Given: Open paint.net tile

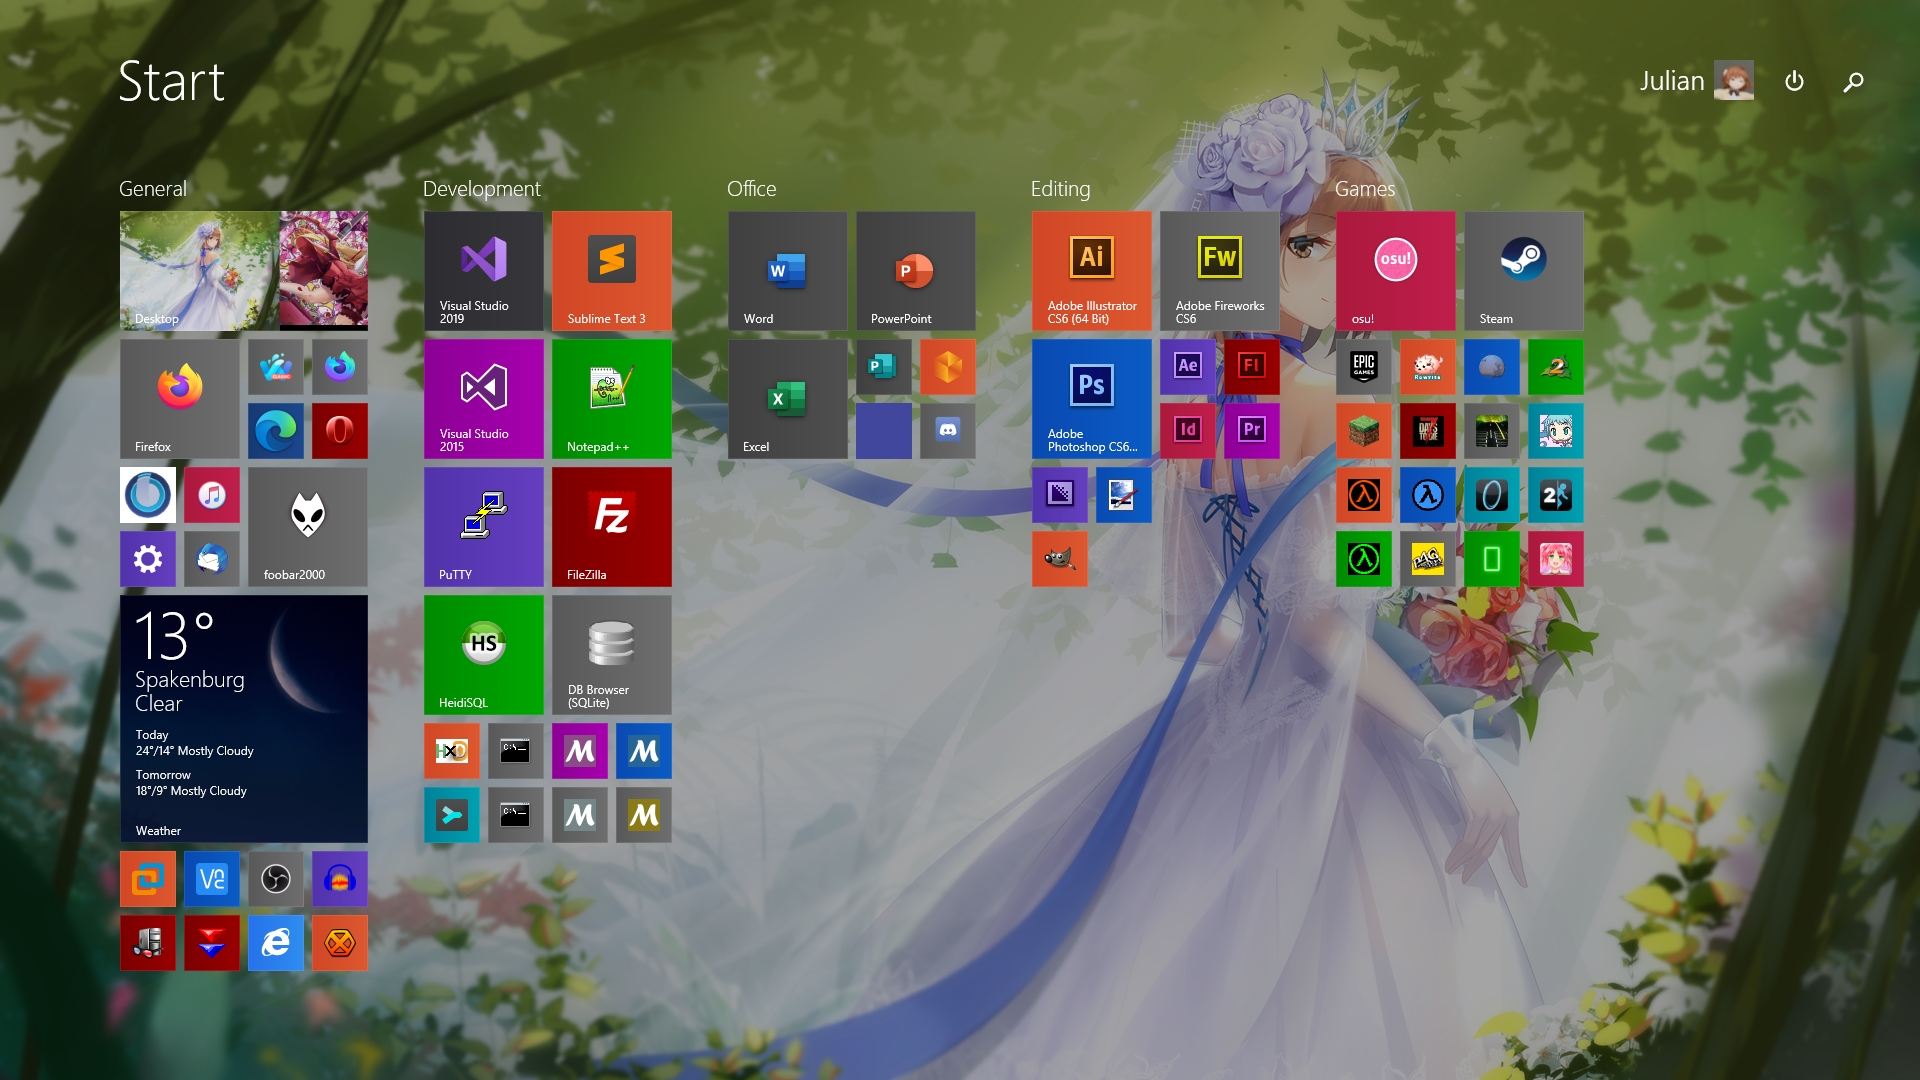Looking at the screenshot, I should [1124, 495].
